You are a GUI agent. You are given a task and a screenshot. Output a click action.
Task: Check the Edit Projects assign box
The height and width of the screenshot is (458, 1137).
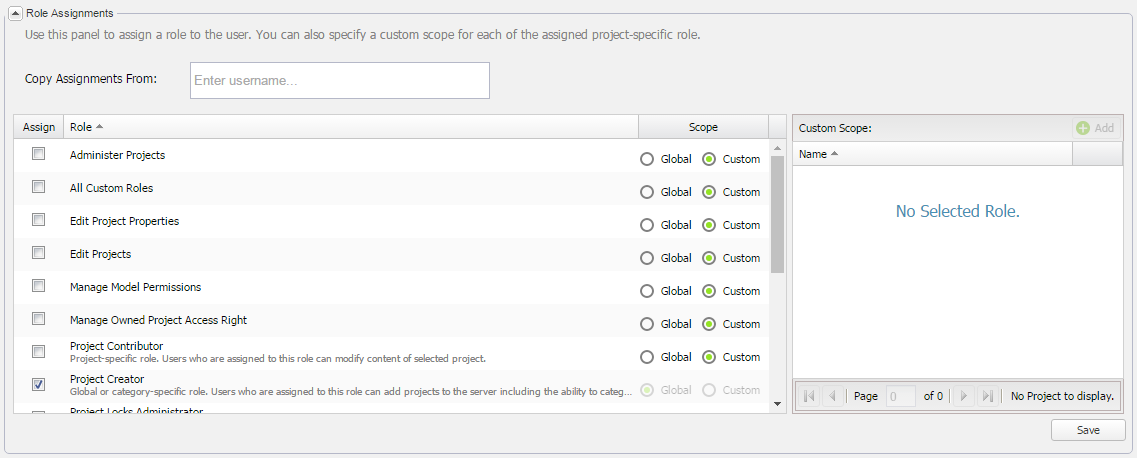pyautogui.click(x=39, y=253)
